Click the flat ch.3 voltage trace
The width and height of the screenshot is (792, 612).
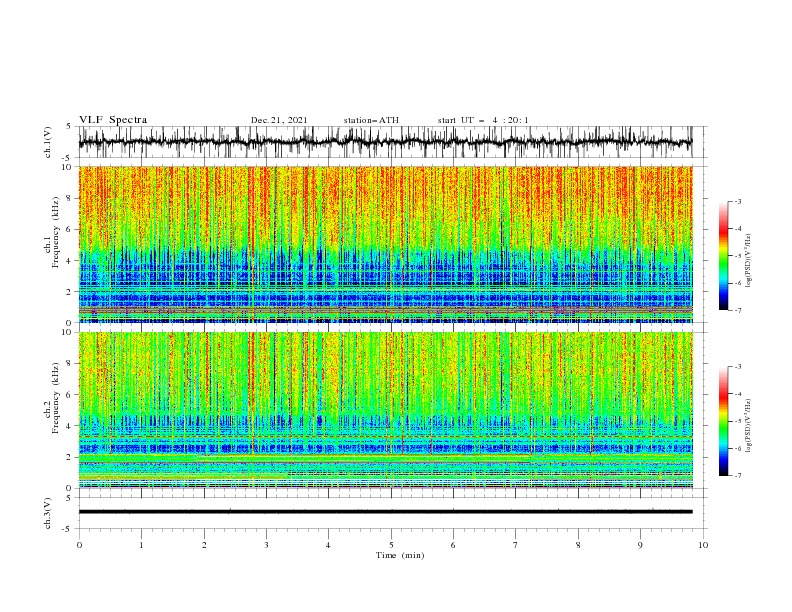[x=385, y=512]
